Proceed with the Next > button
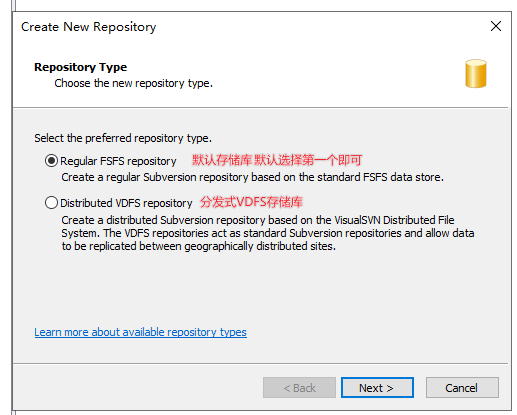Image resolution: width=517 pixels, height=415 pixels. click(x=377, y=388)
